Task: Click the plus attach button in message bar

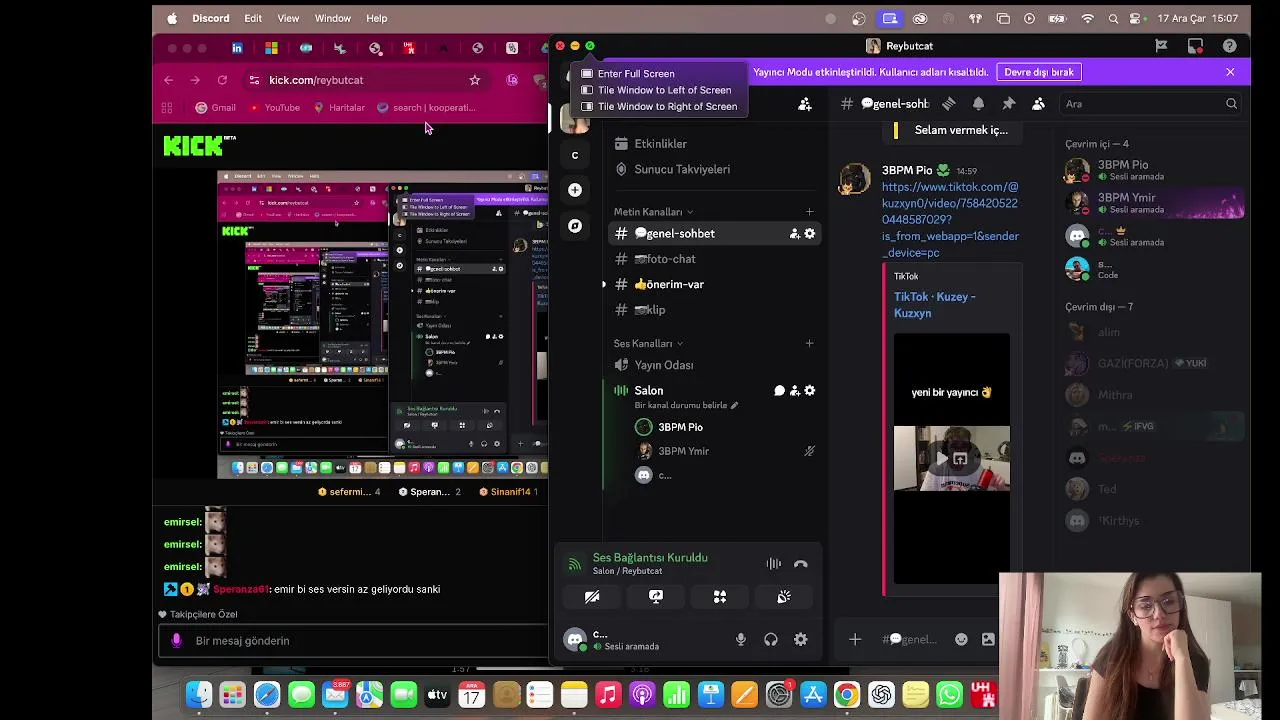Action: pos(855,640)
